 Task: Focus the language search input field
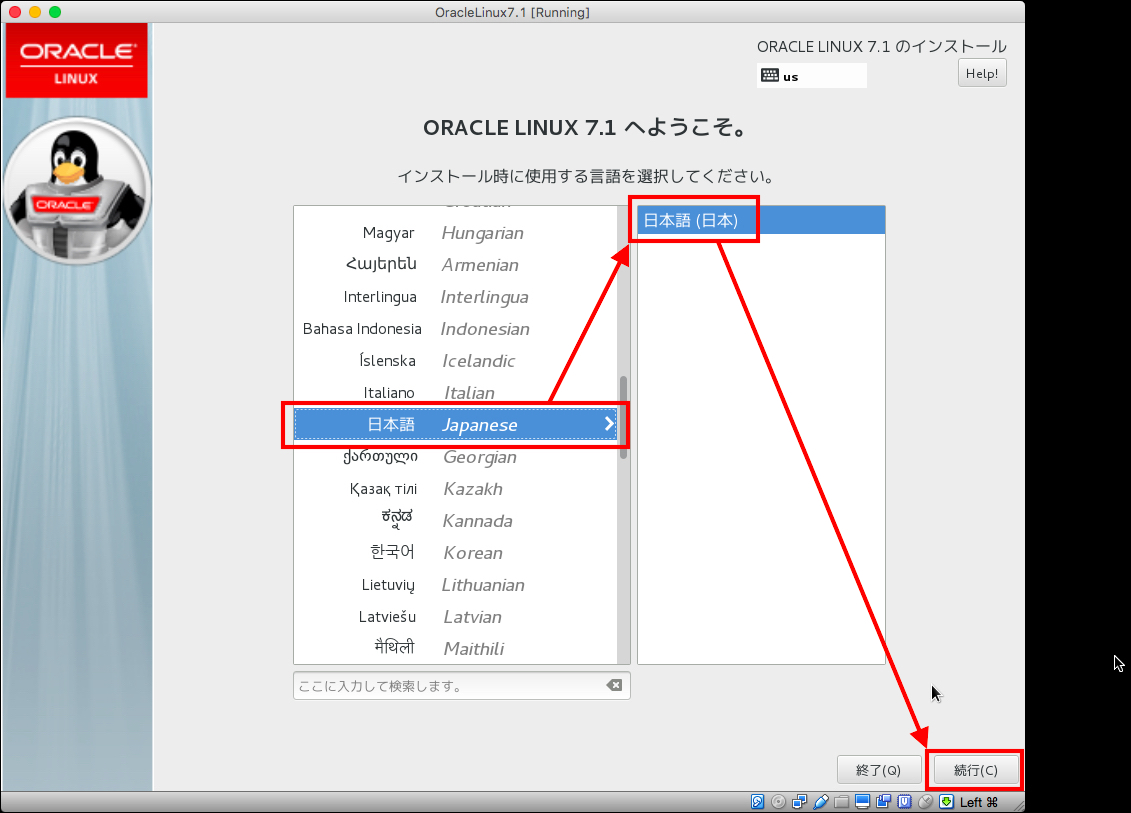445,686
